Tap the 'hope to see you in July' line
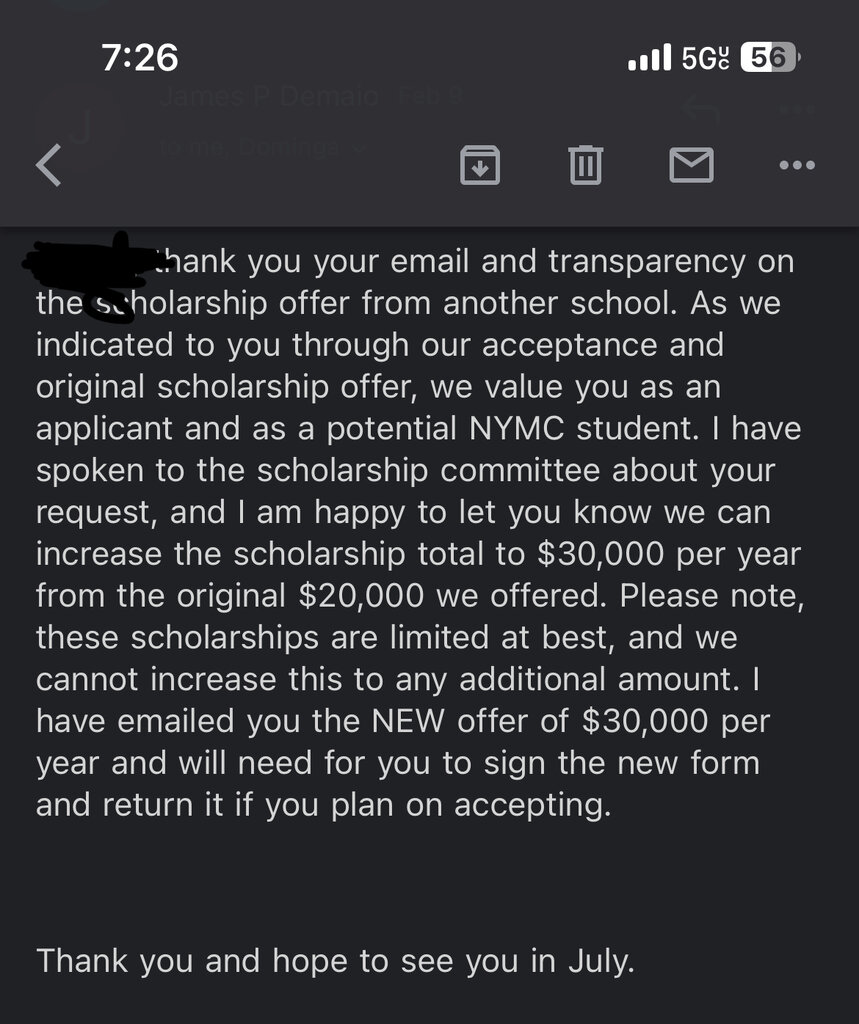 (453, 961)
